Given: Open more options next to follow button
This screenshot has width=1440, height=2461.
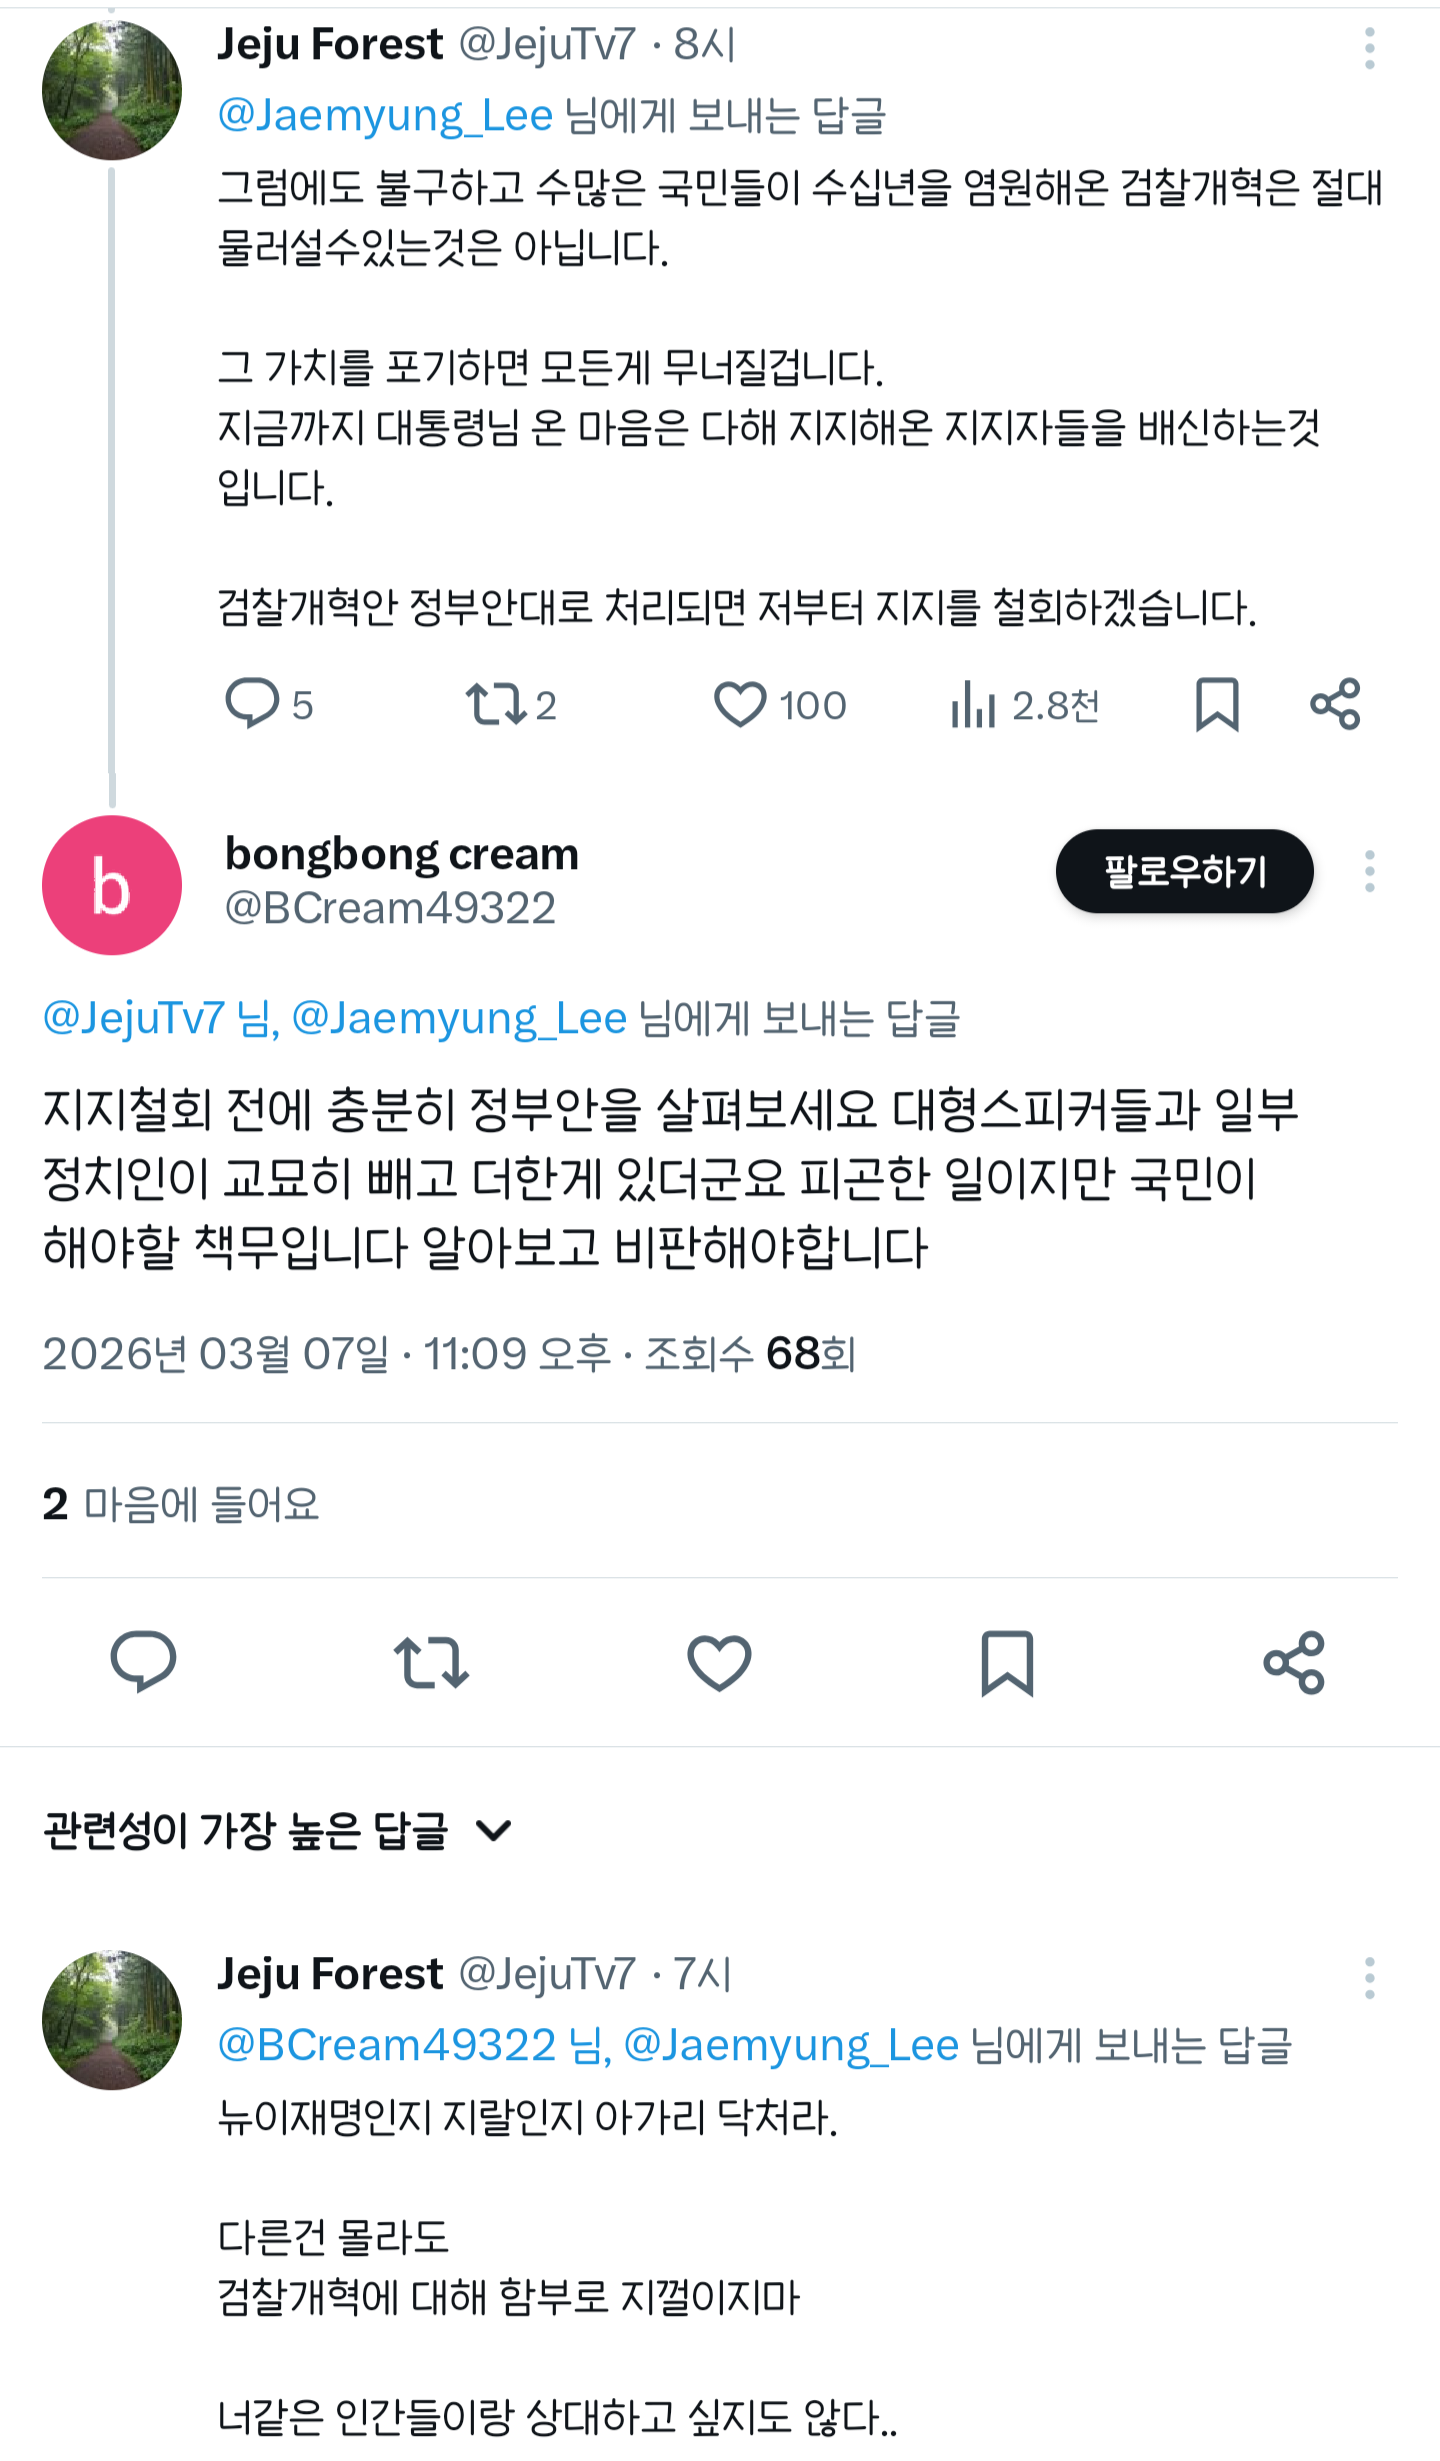Looking at the screenshot, I should click(x=1369, y=871).
